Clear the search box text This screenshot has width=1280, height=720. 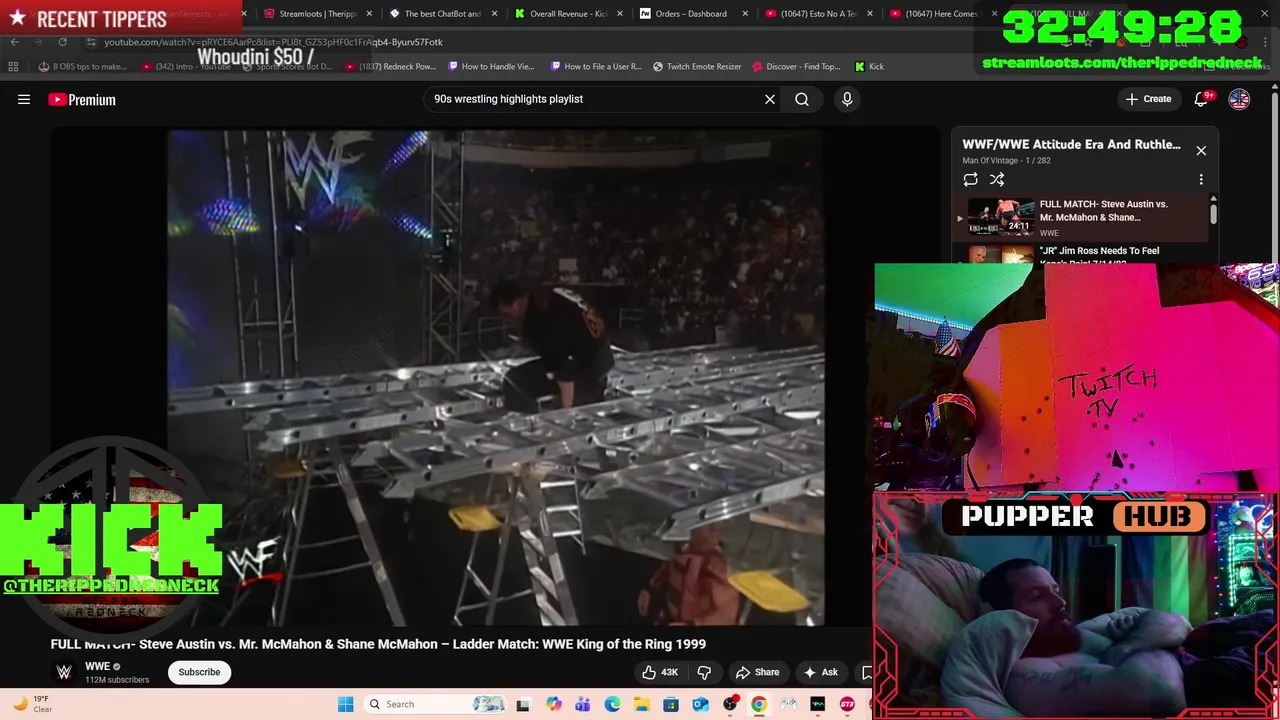(x=770, y=99)
